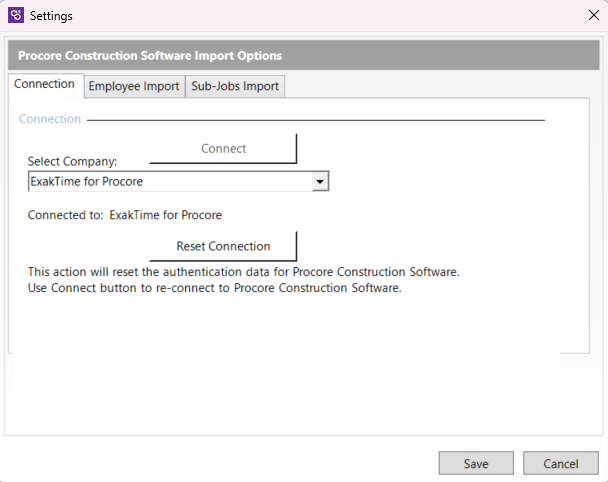
Task: Click the Reset Connection button
Action: click(223, 246)
